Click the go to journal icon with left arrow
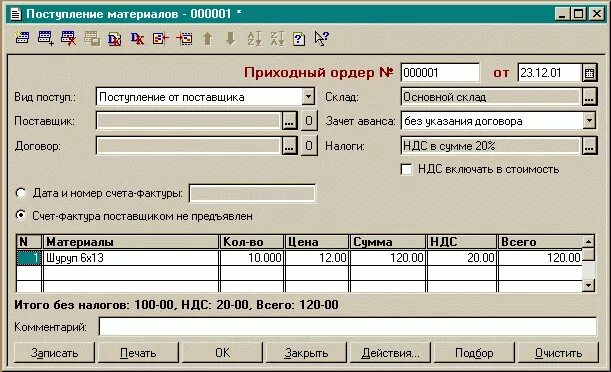Image resolution: width=611 pixels, height=372 pixels. 161,38
